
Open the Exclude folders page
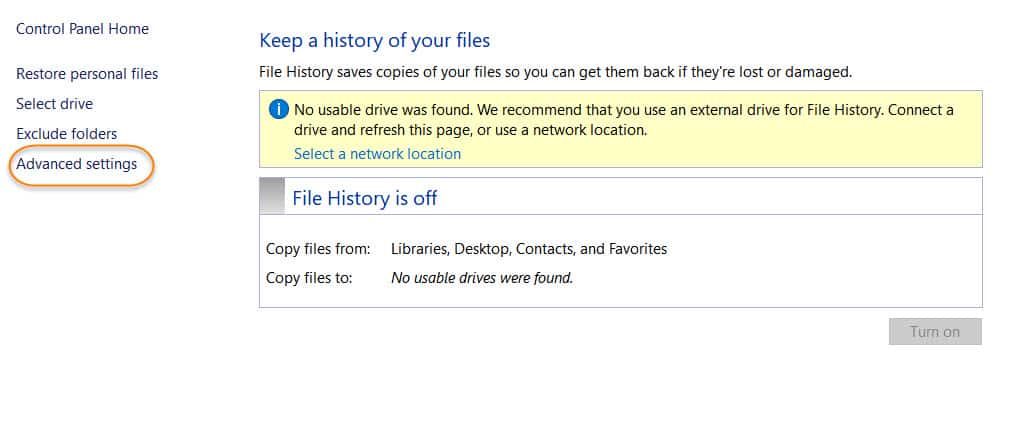coord(66,134)
